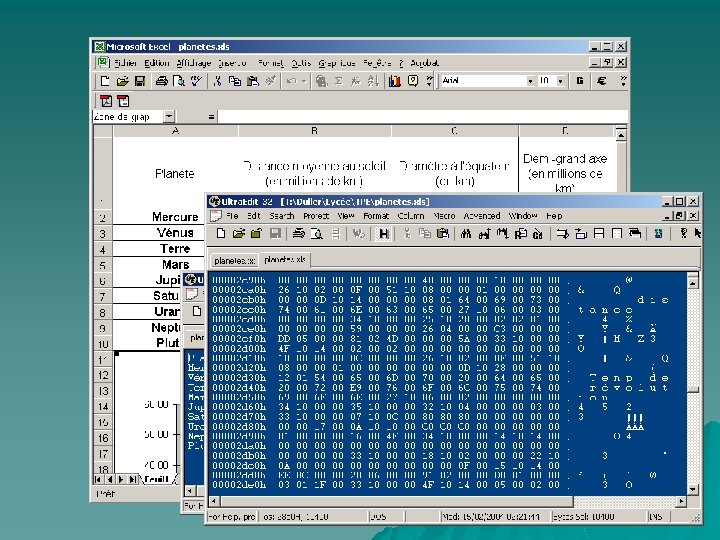Switch to first planetes file tab in UltraEdit

point(234,260)
